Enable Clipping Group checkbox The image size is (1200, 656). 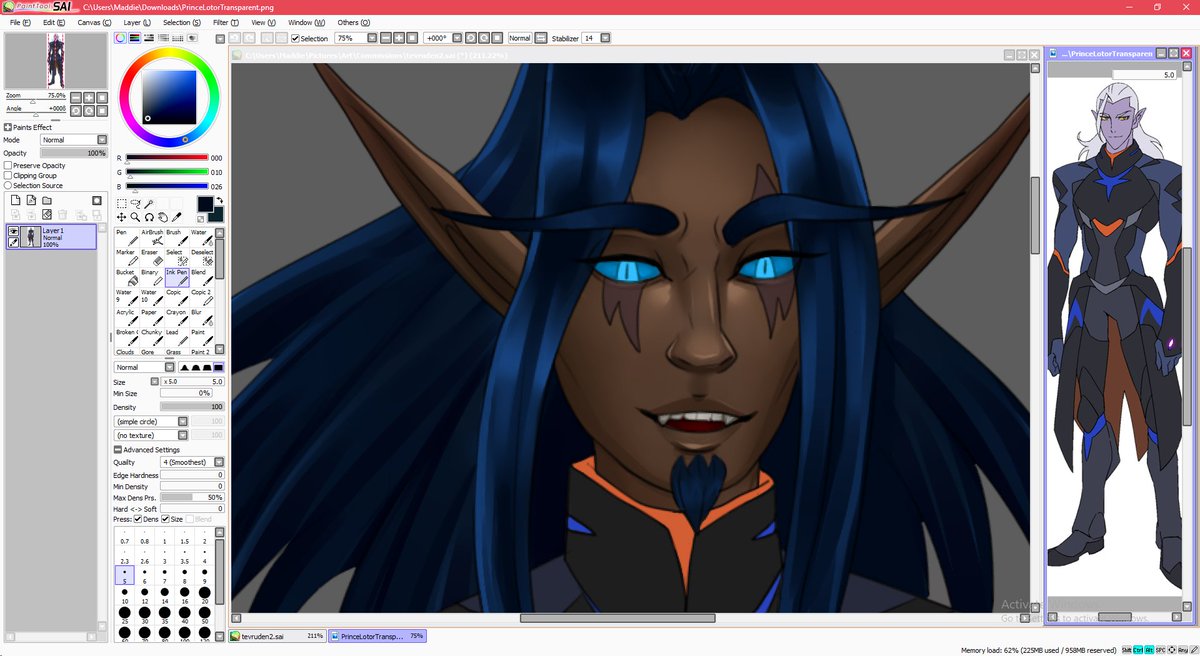tap(8, 175)
